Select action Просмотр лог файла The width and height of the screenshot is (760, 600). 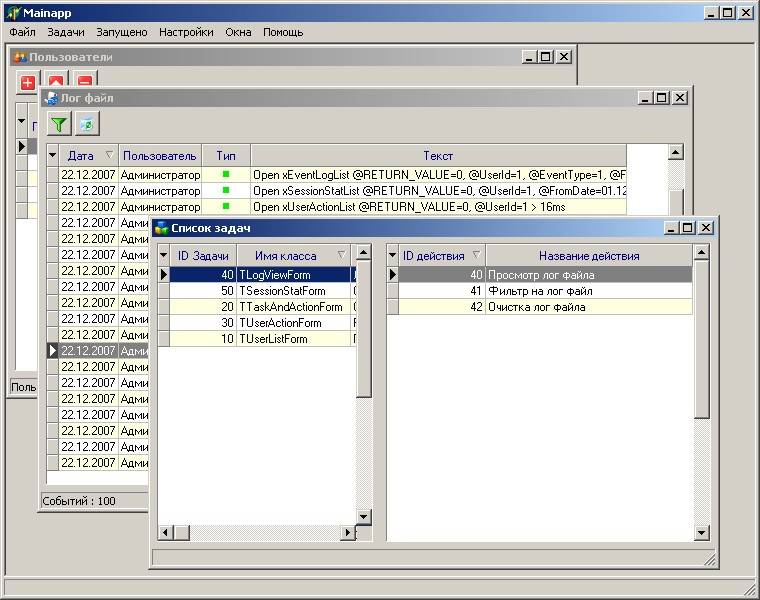[x=540, y=275]
